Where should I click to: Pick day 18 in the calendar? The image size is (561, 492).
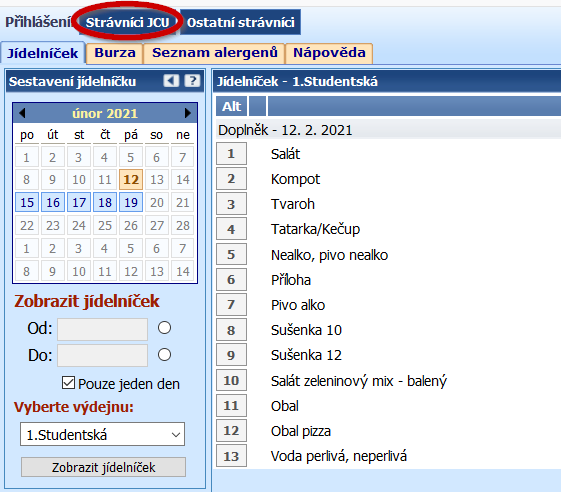pos(105,203)
